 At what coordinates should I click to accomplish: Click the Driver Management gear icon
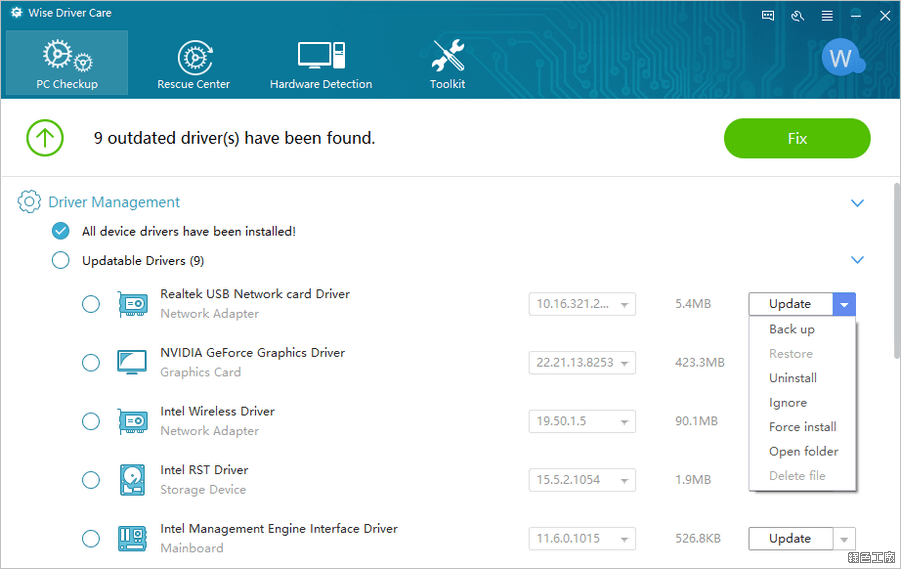pyautogui.click(x=29, y=202)
